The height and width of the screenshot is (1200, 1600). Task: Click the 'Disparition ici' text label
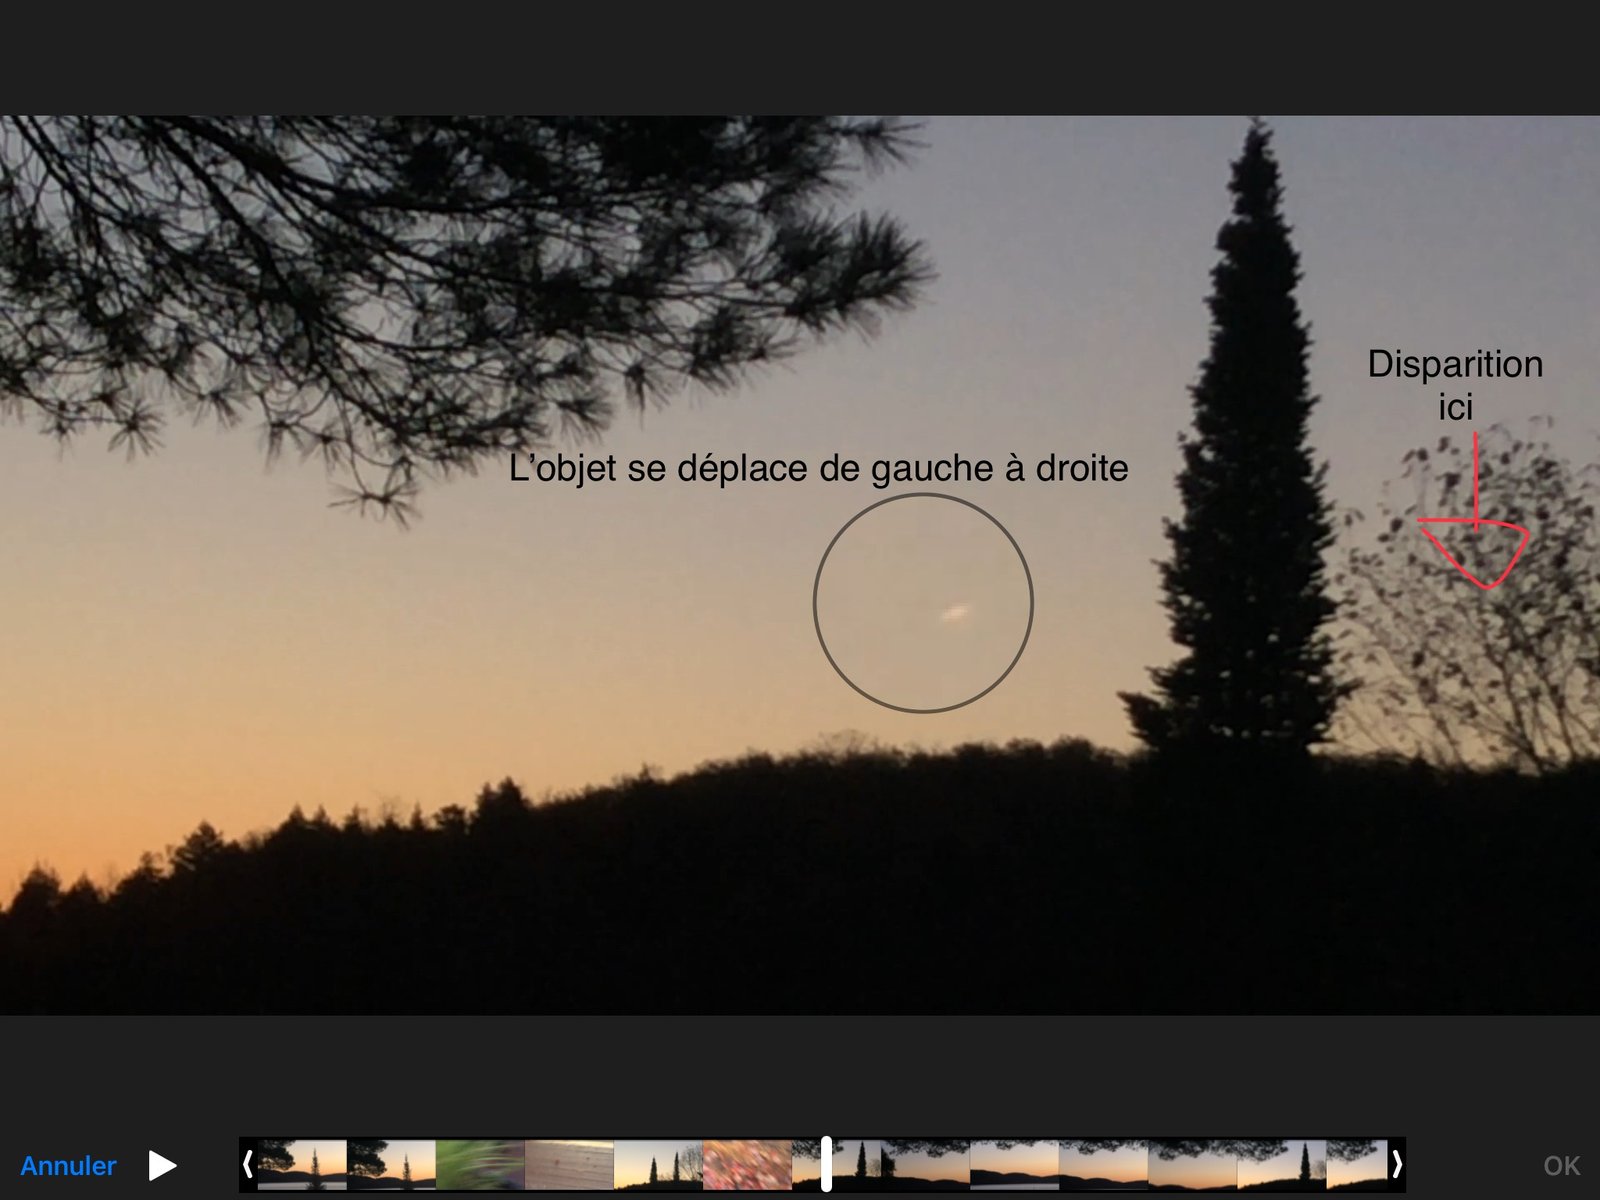[x=1454, y=385]
